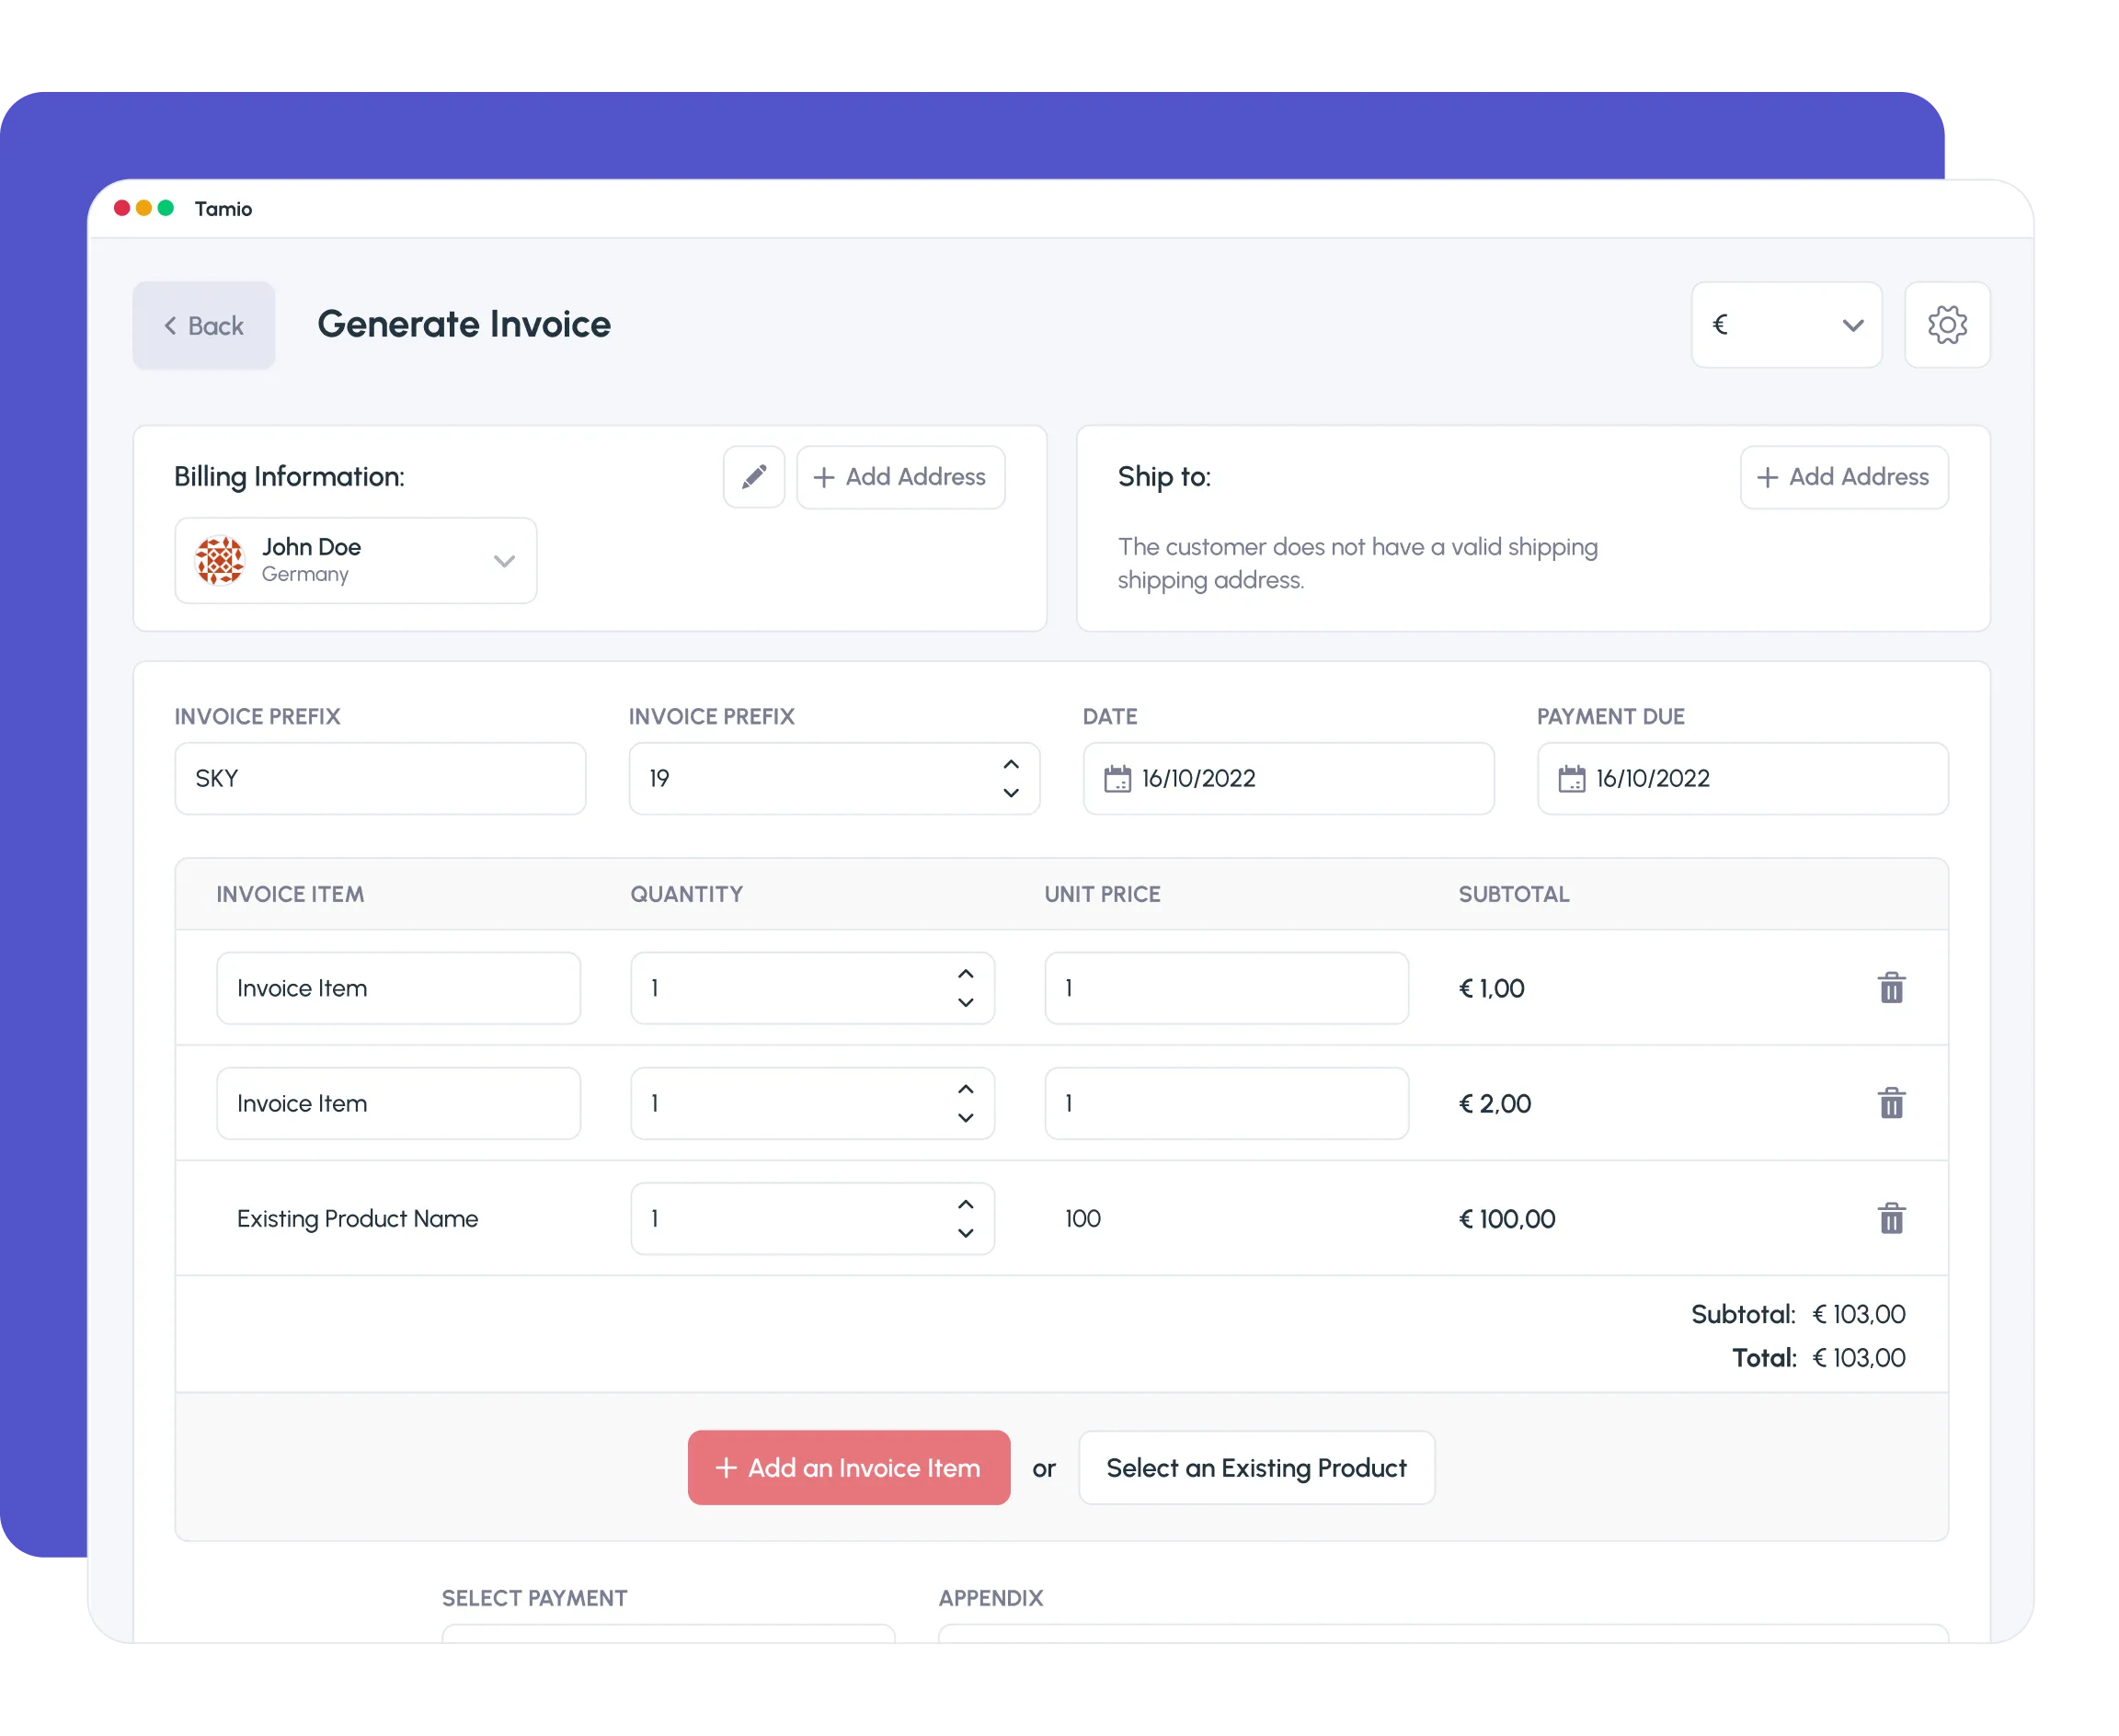Add Address in Billing Information panel
This screenshot has height=1736, width=2119.
900,477
